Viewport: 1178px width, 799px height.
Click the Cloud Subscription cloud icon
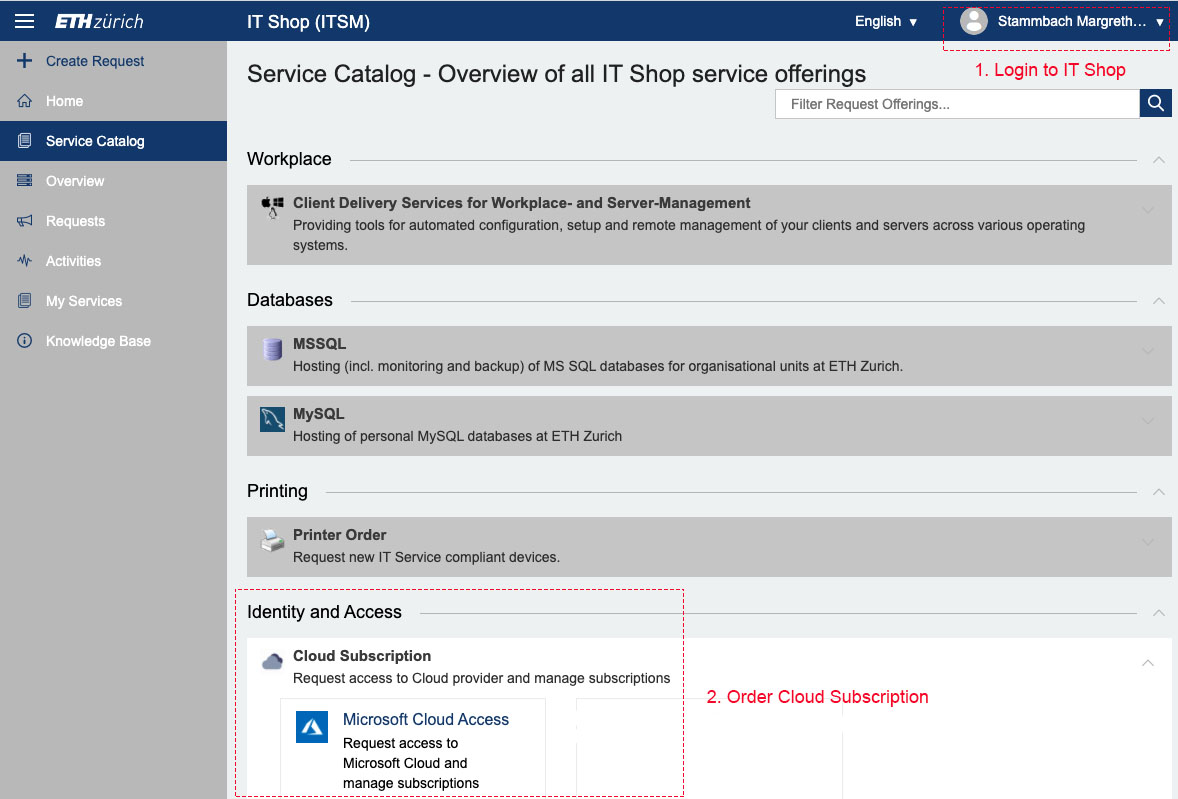272,661
